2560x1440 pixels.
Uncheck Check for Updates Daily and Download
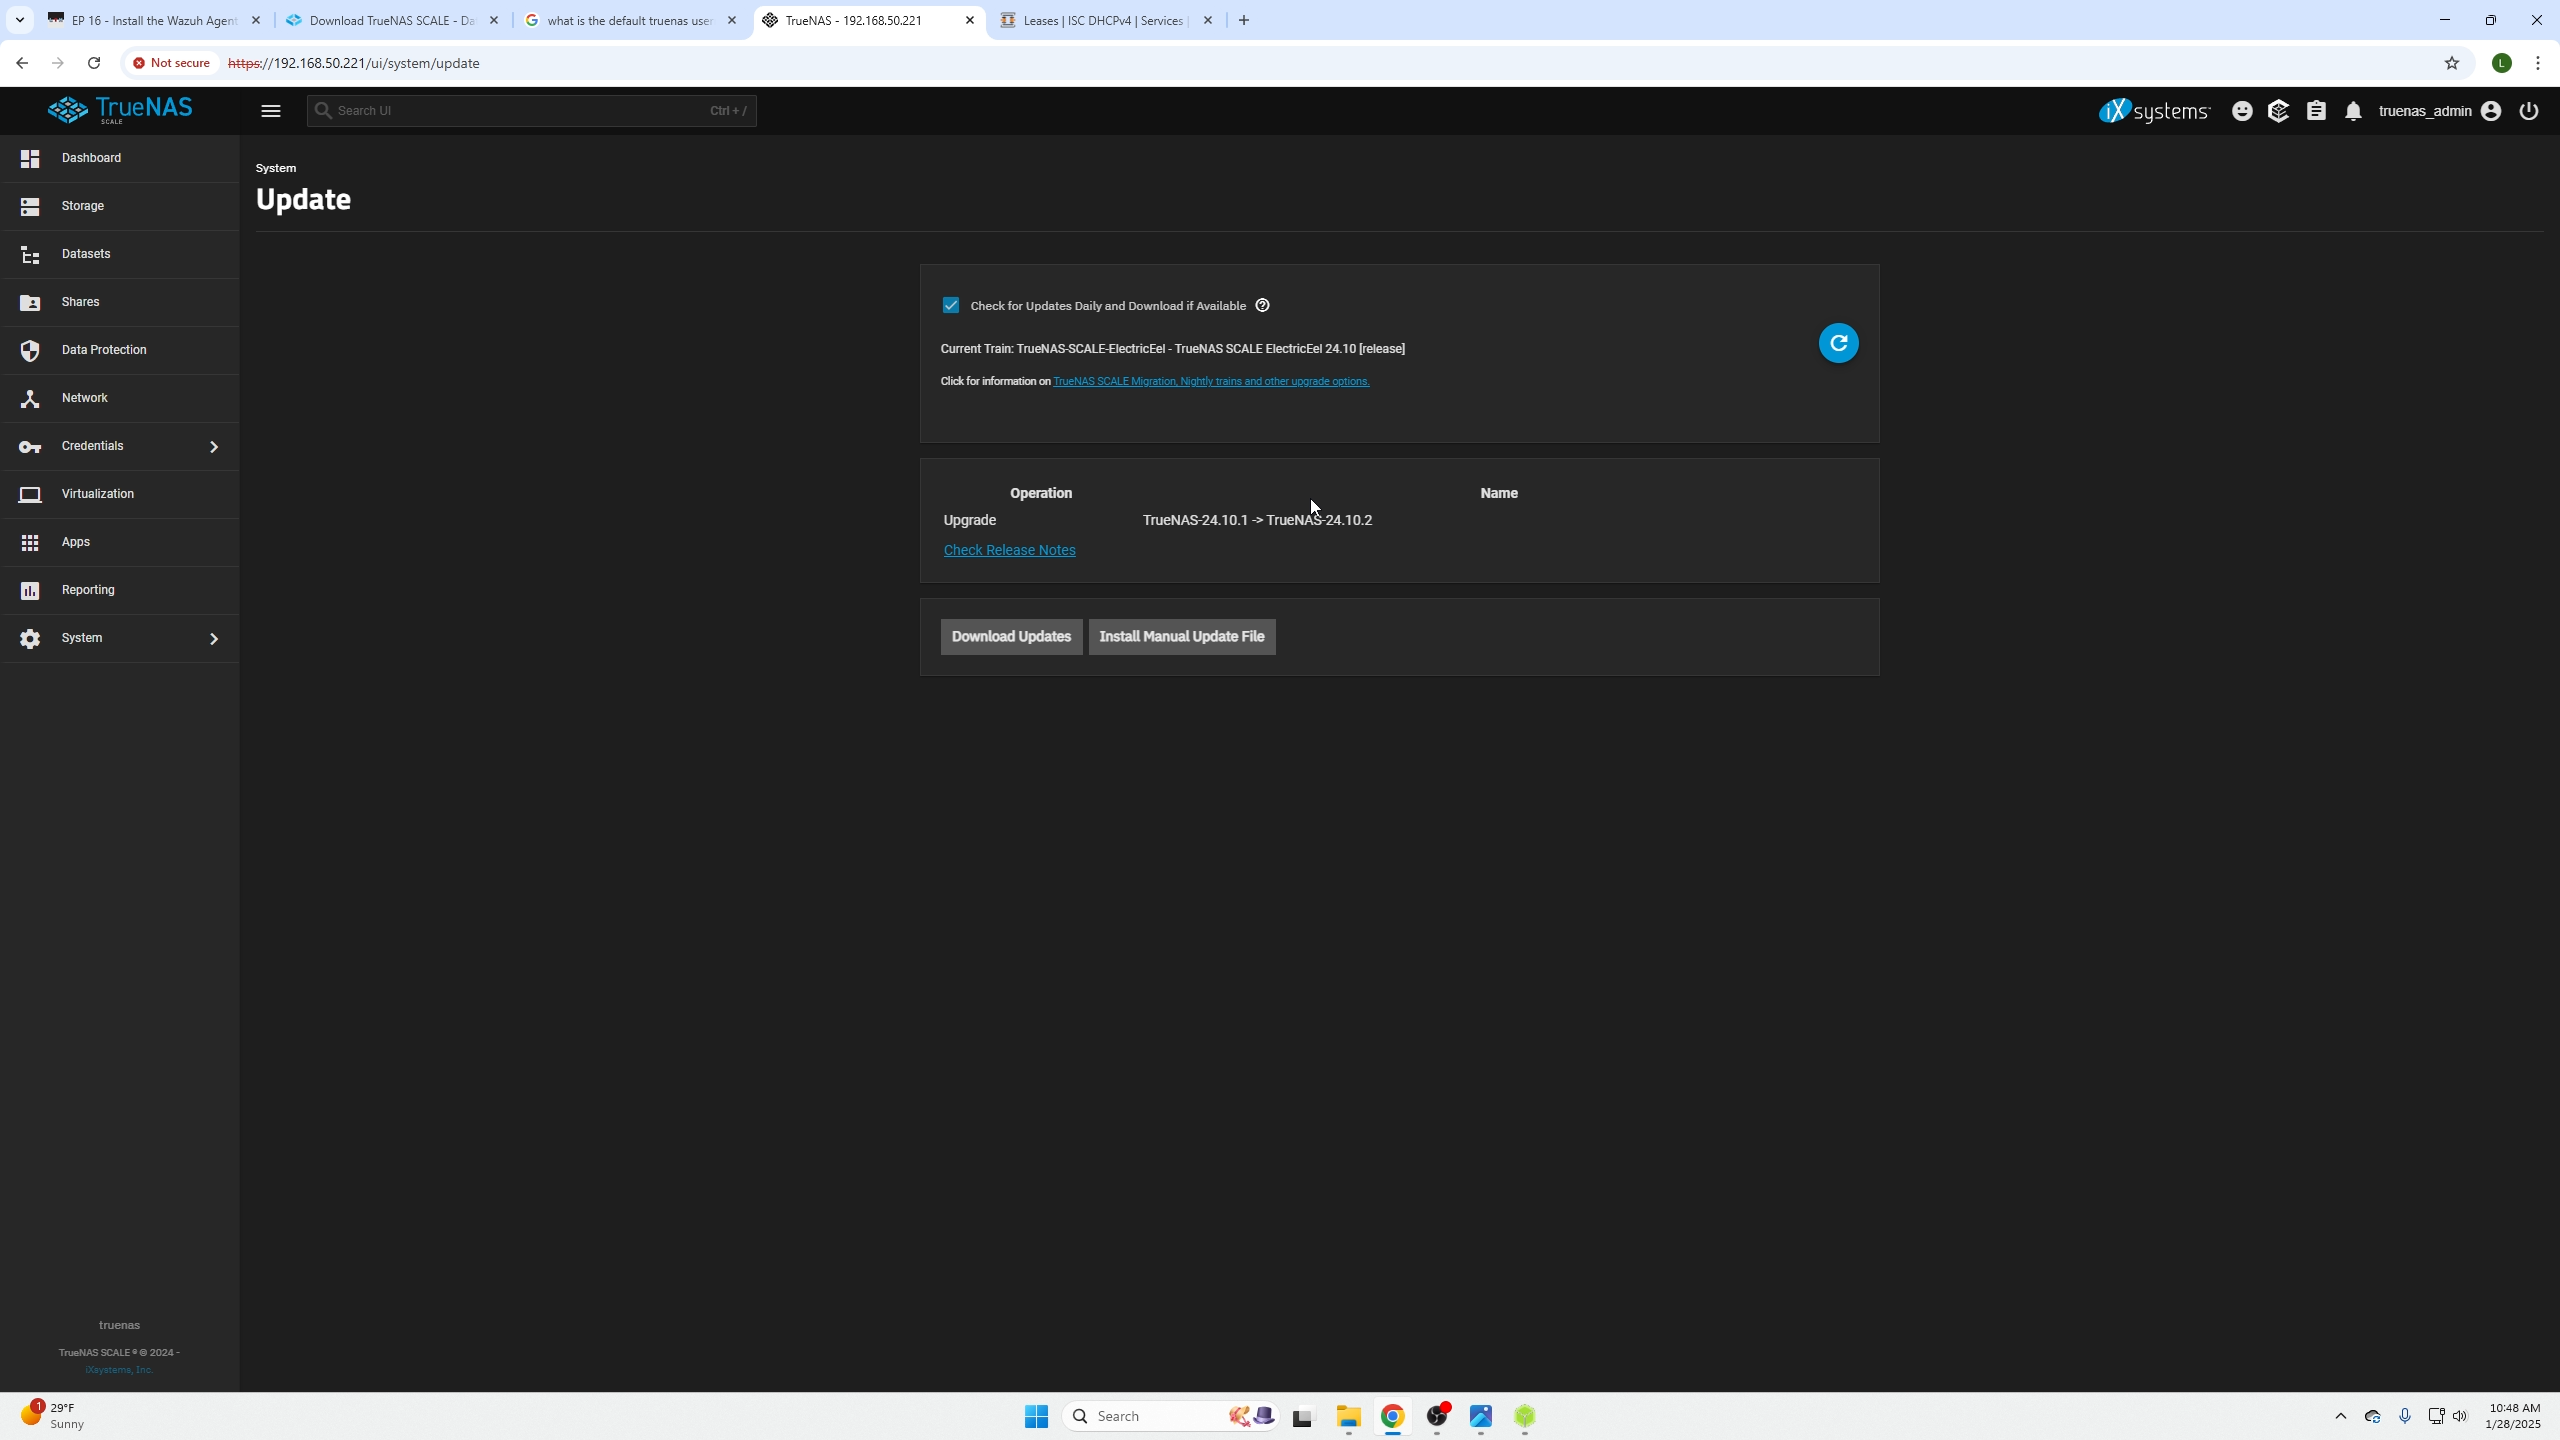pyautogui.click(x=949, y=305)
